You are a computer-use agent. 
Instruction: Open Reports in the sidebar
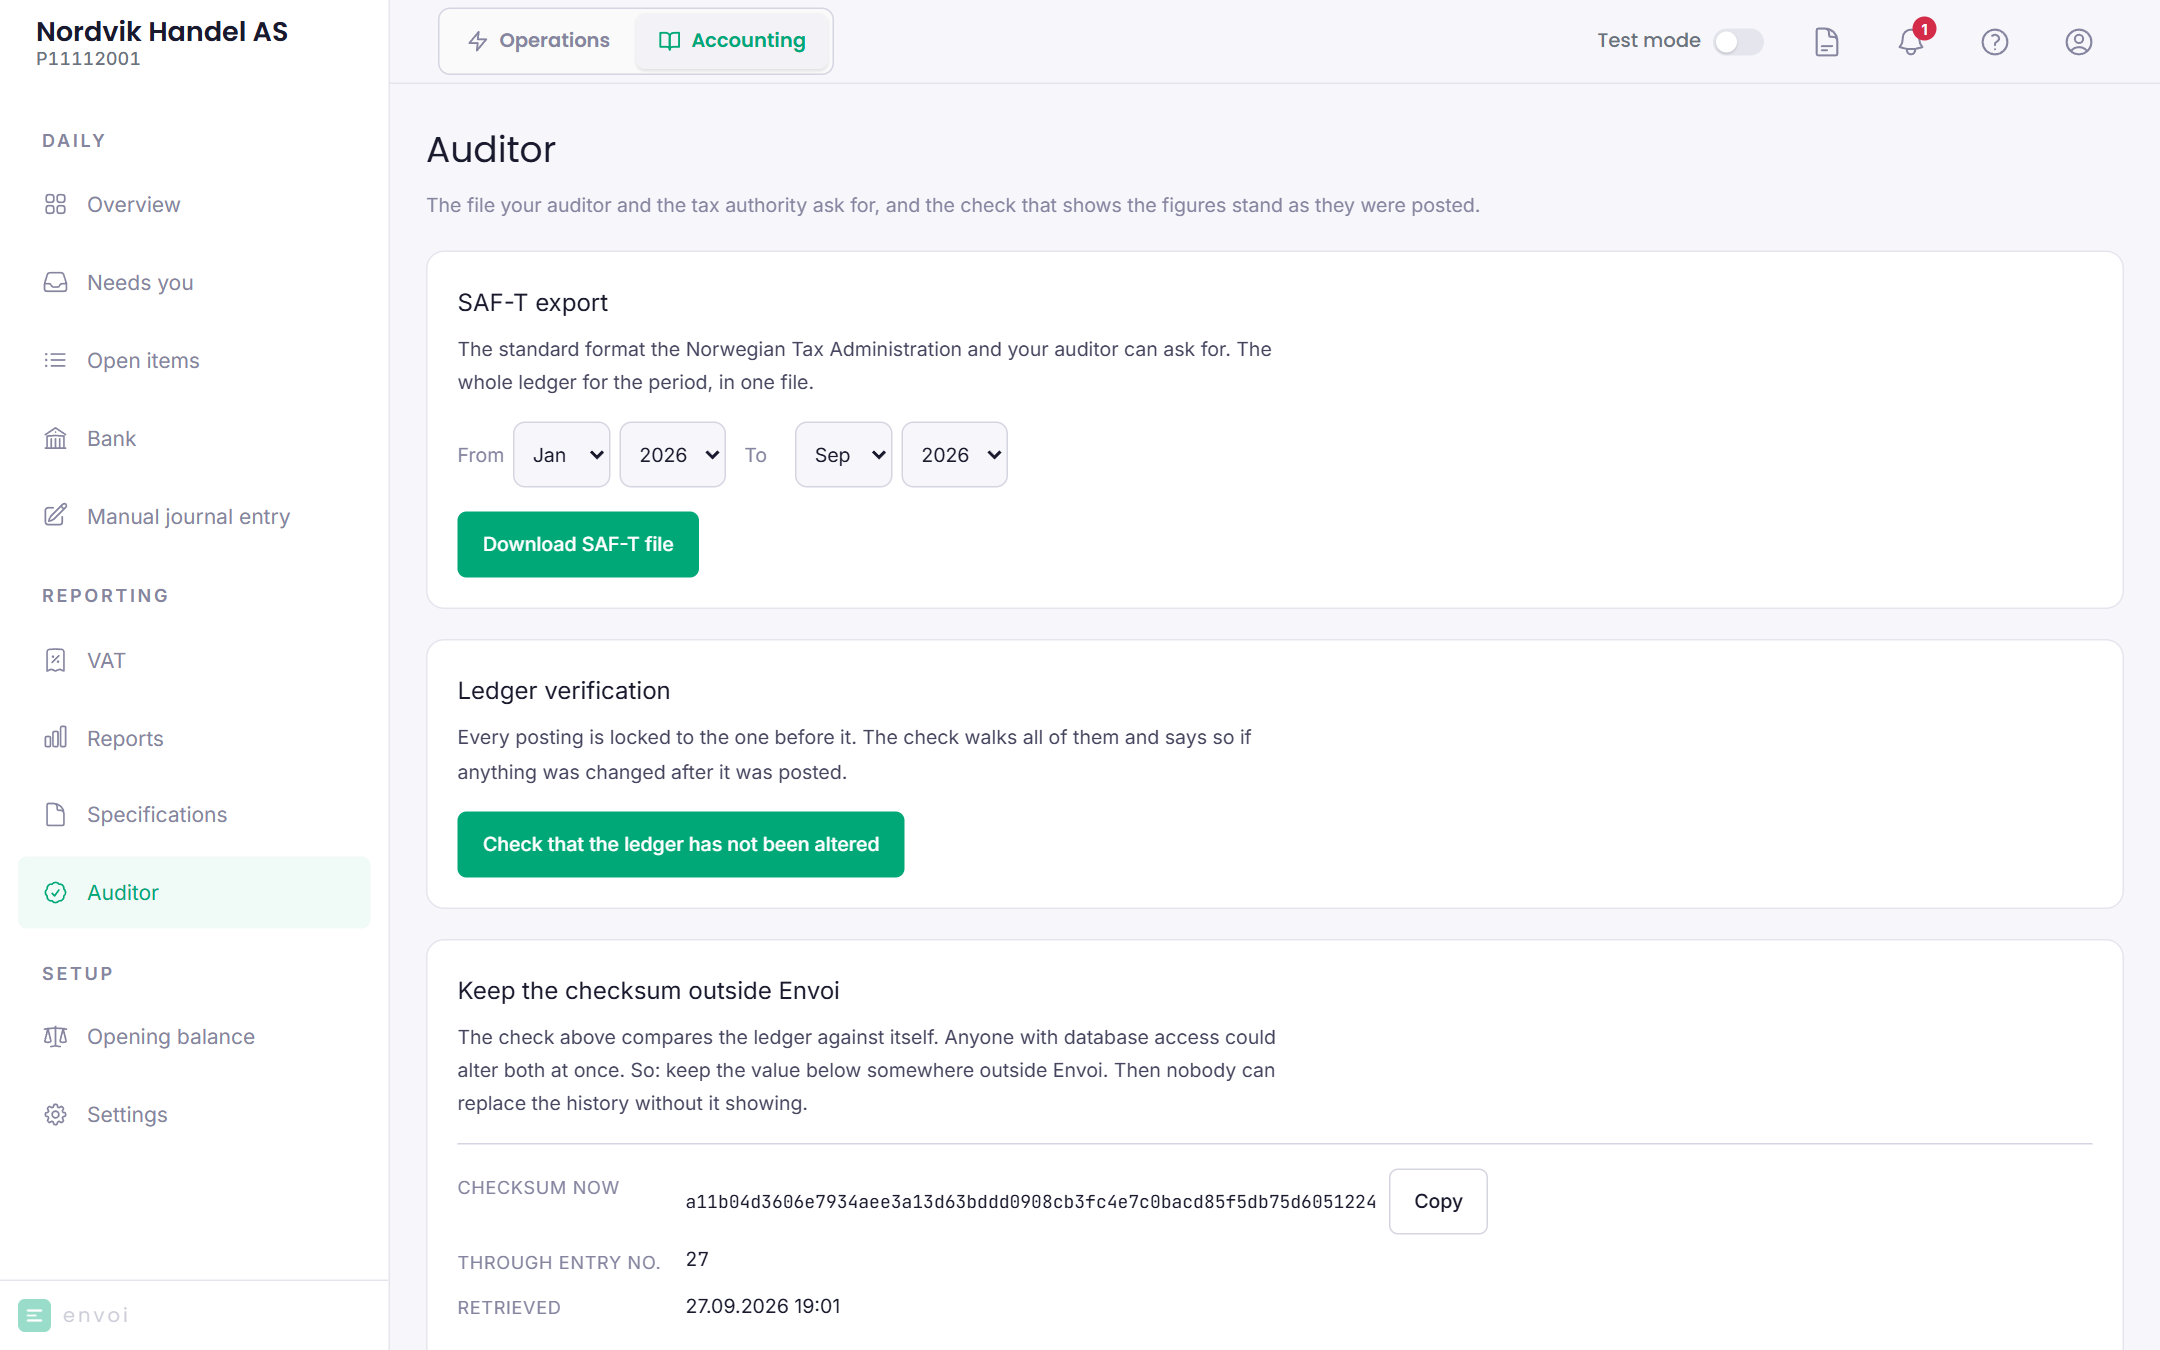[x=194, y=738]
